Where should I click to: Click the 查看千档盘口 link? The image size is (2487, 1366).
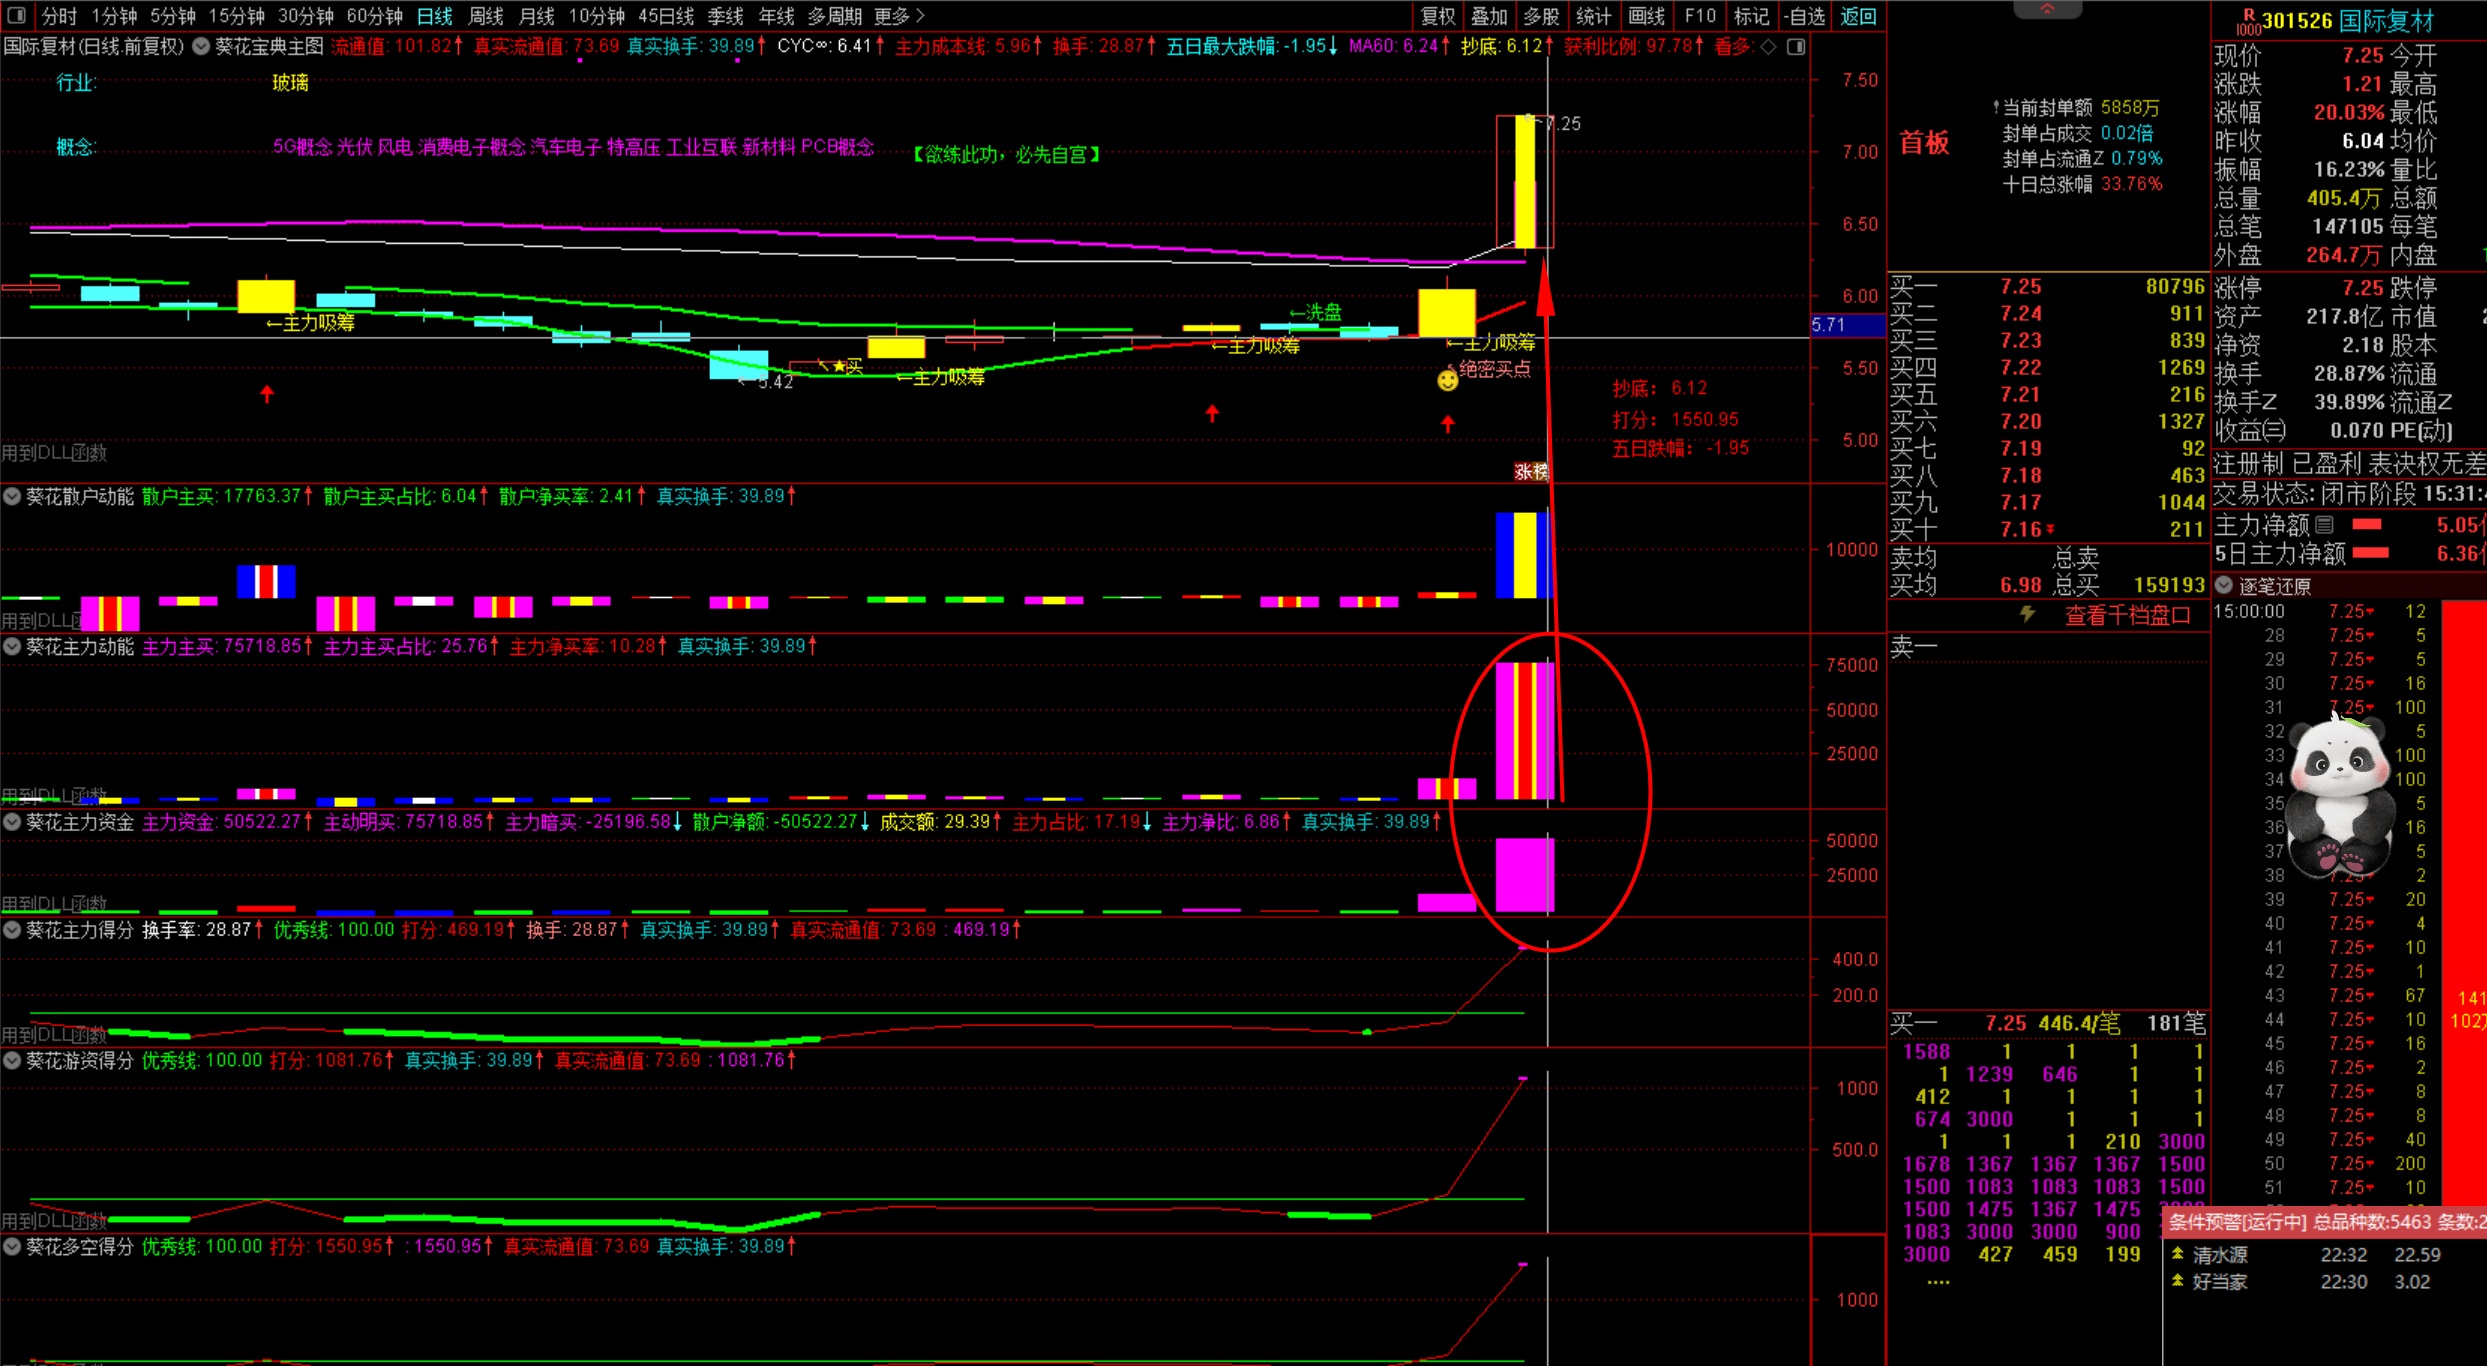tap(2126, 616)
